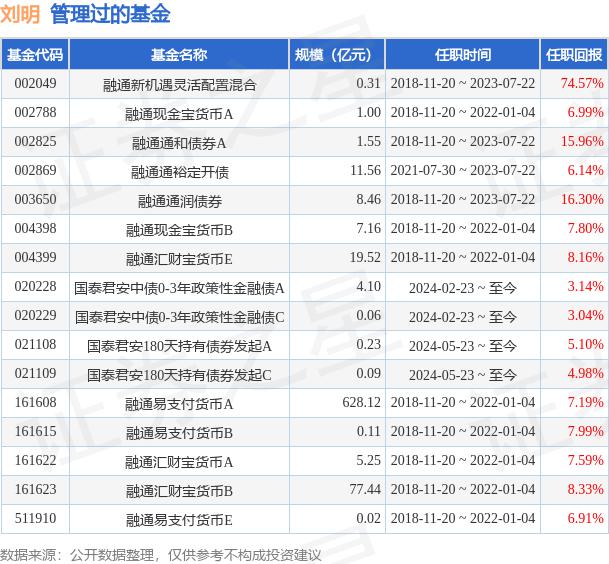The width and height of the screenshot is (609, 564).
Task: Click the 任职时间 column header
Action: (x=463, y=54)
